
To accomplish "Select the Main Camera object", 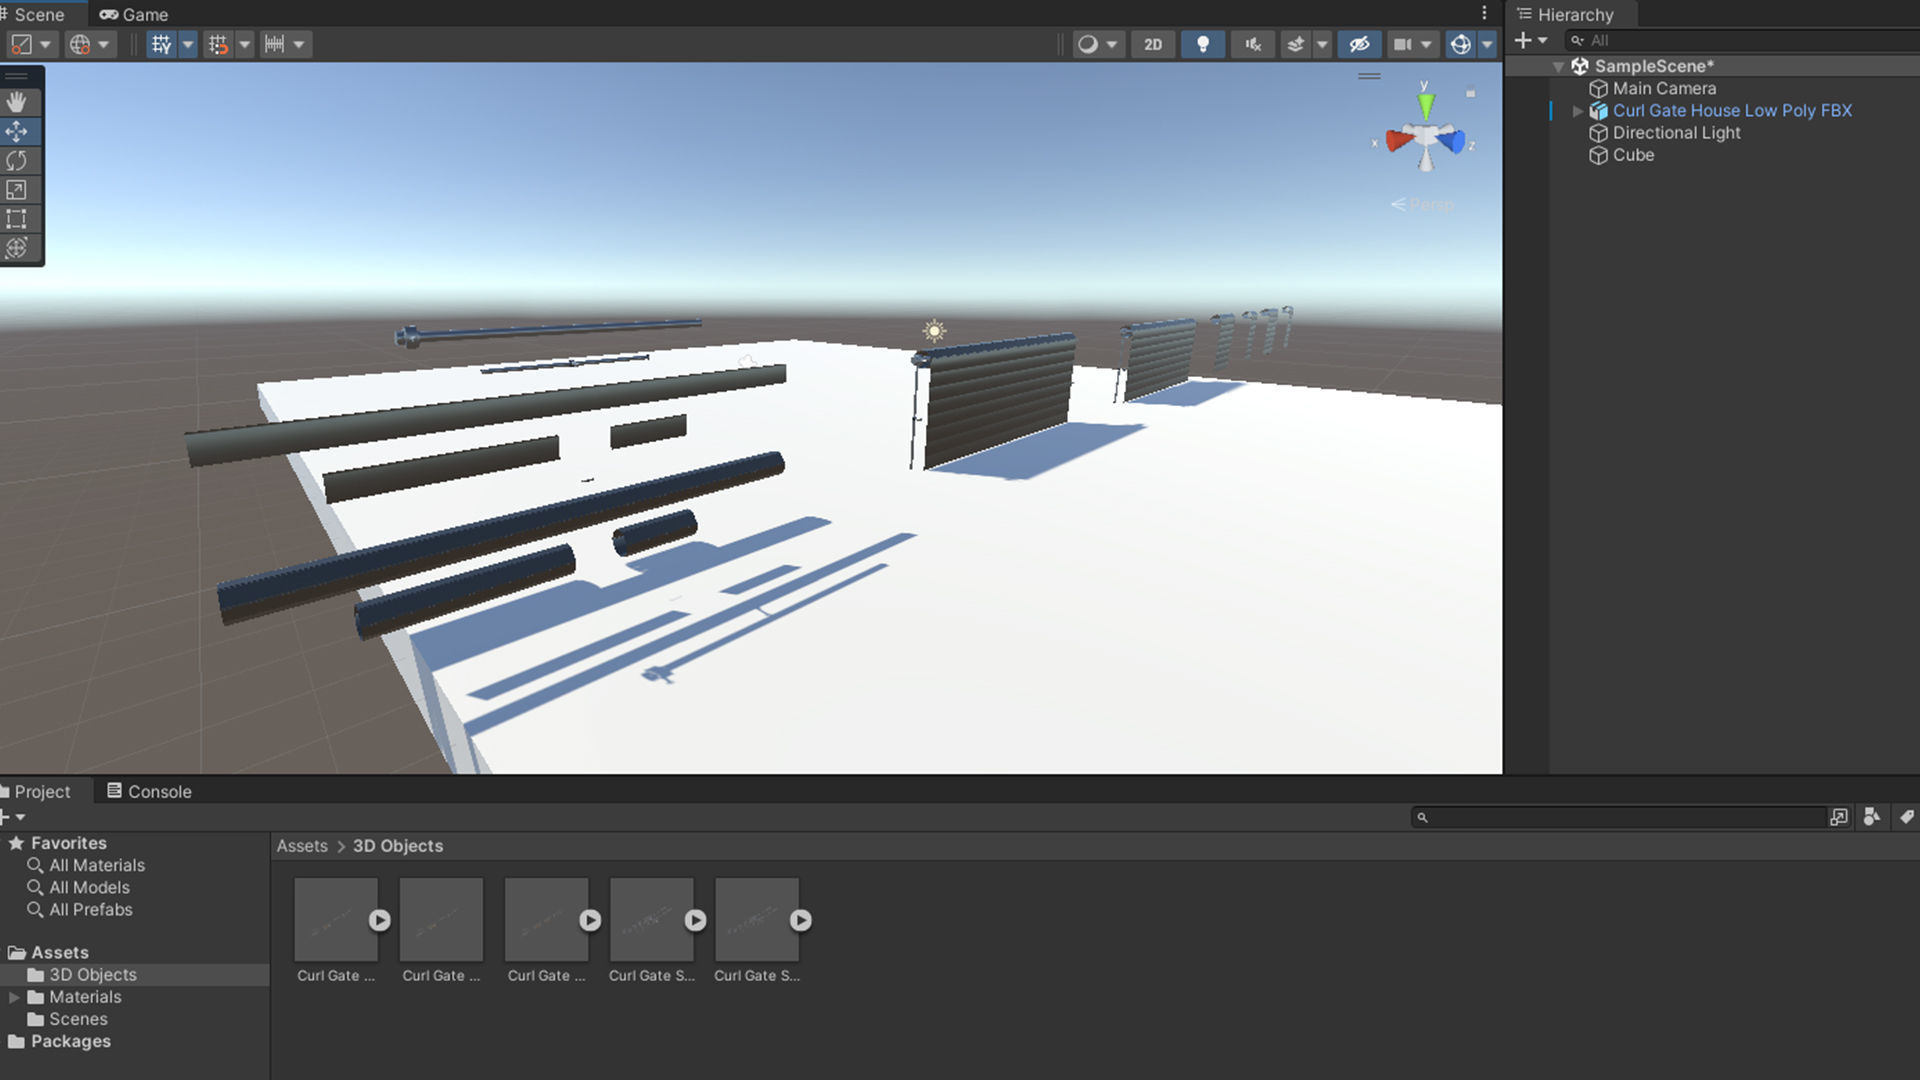I will click(x=1663, y=88).
